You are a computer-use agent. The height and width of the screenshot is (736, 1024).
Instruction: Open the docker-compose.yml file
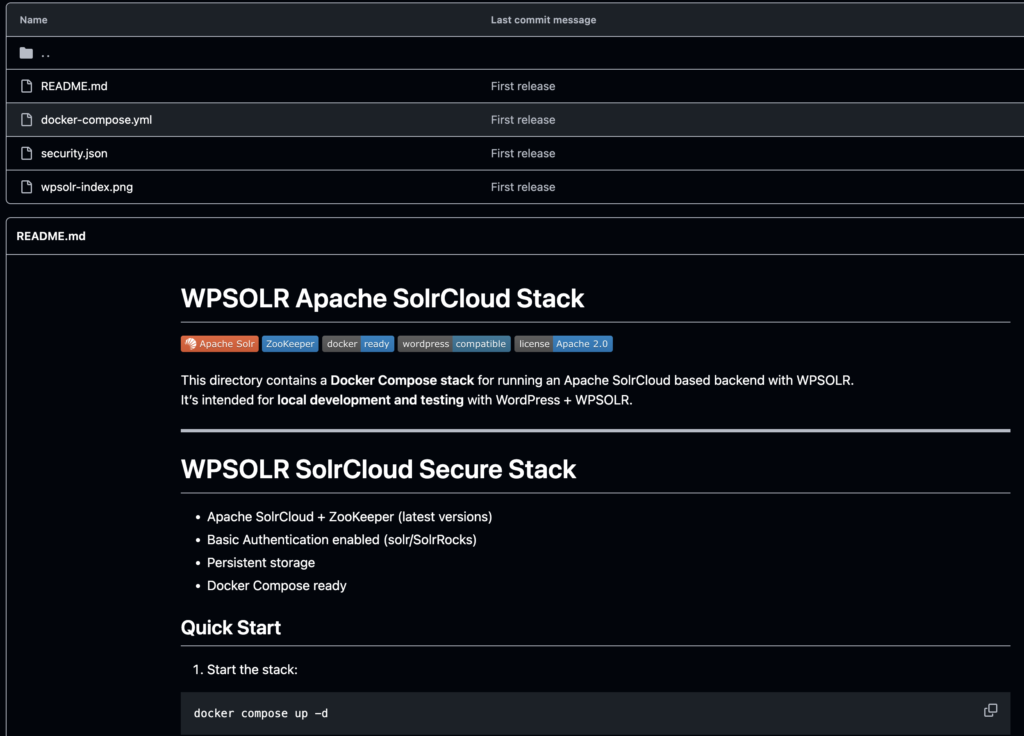(x=96, y=120)
